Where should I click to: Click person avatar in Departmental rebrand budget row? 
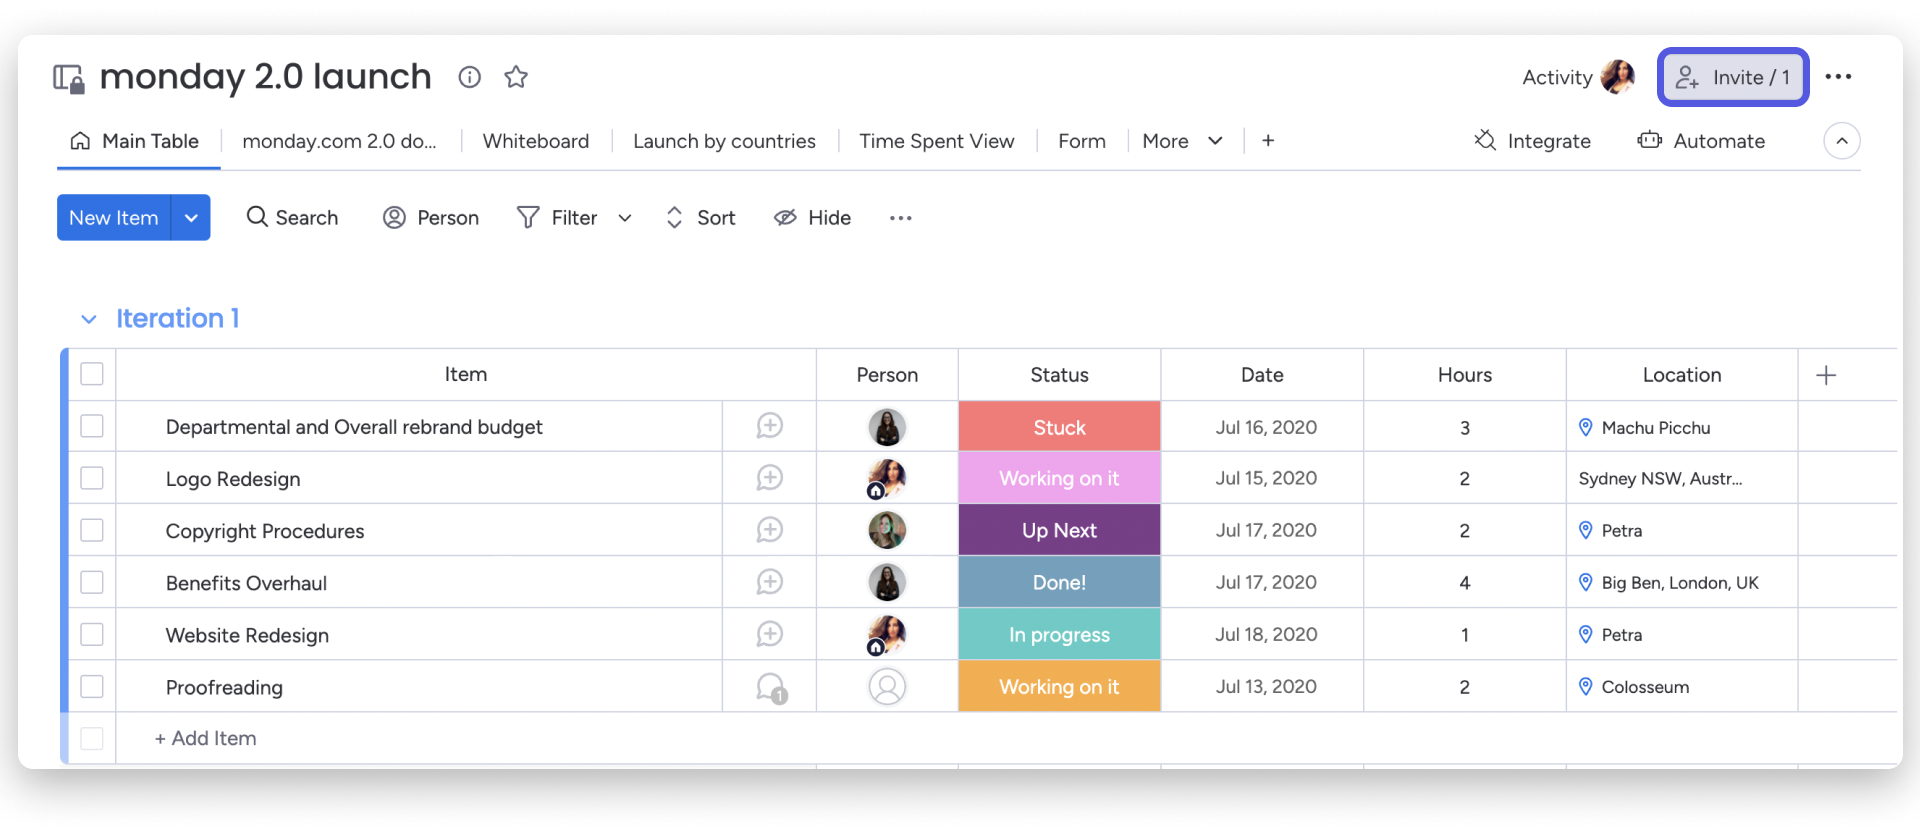pyautogui.click(x=887, y=427)
